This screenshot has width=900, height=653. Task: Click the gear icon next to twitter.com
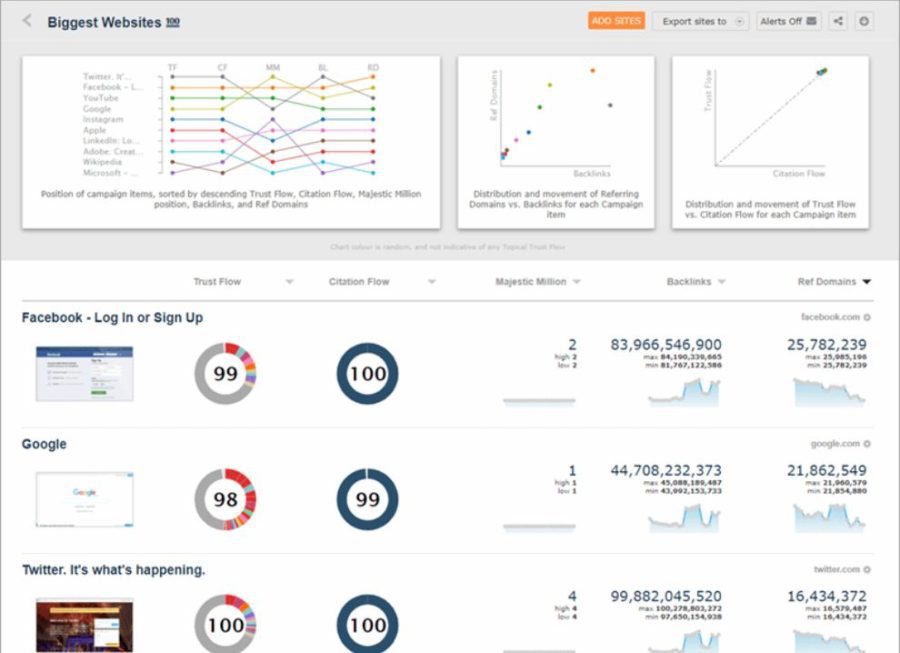tap(867, 570)
